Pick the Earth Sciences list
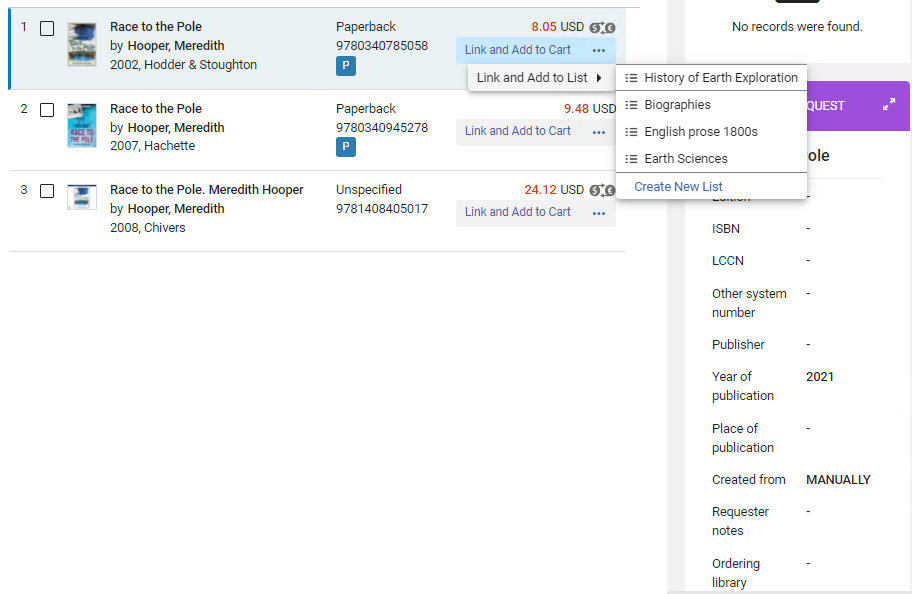The image size is (912, 594). click(685, 159)
